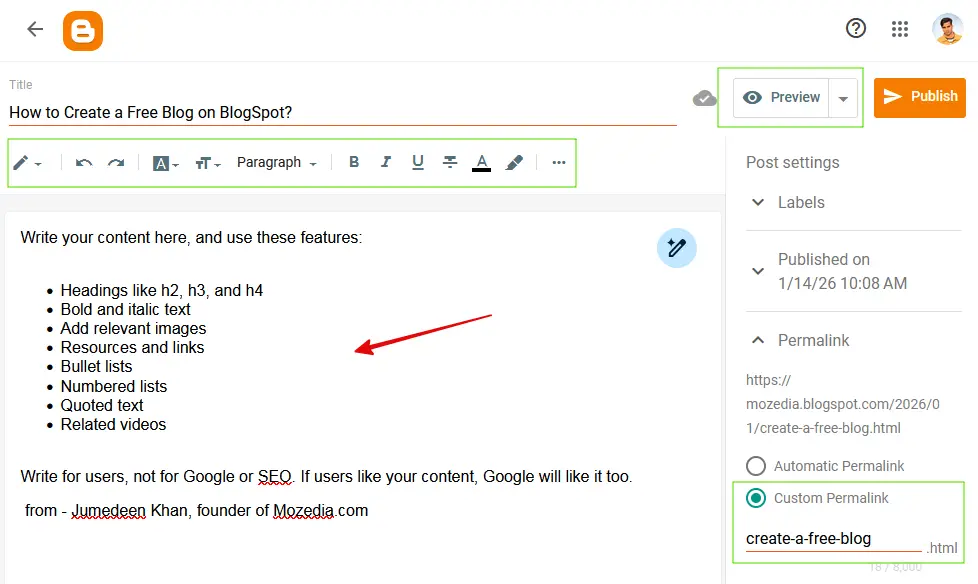Viewport: 978px width, 584px height.
Task: Toggle Underline formatting
Action: pos(417,162)
